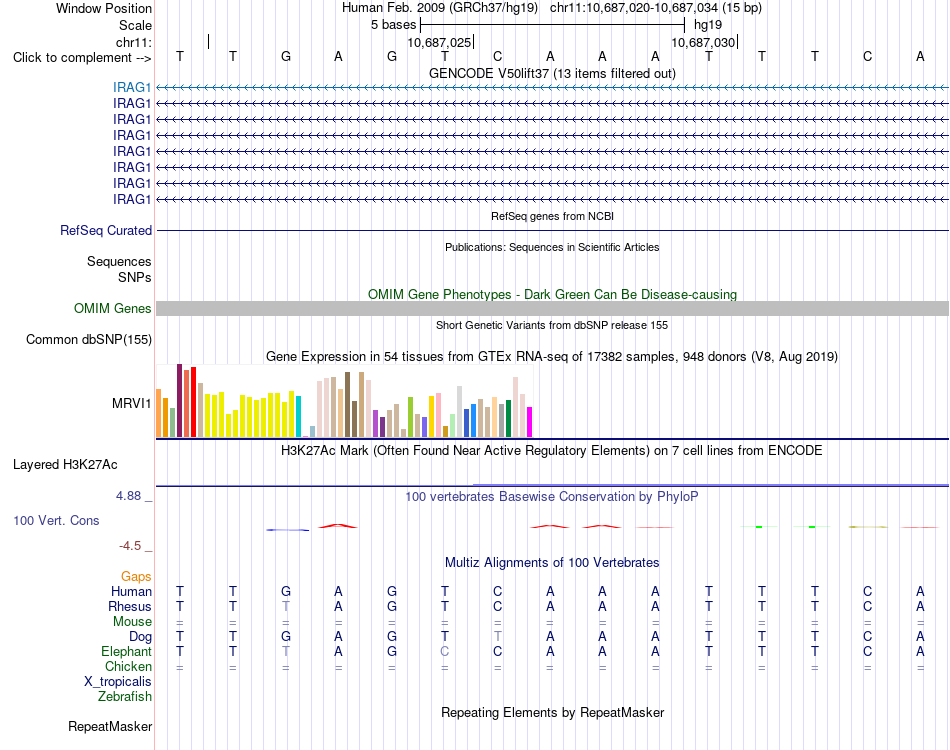The height and width of the screenshot is (750, 950).
Task: Click the GTEx Gene Expression track title
Action: click(x=552, y=356)
